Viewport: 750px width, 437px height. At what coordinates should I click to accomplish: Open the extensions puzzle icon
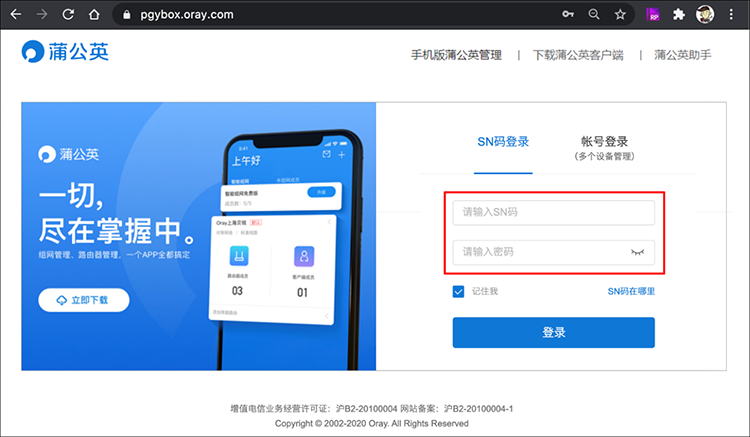point(679,14)
